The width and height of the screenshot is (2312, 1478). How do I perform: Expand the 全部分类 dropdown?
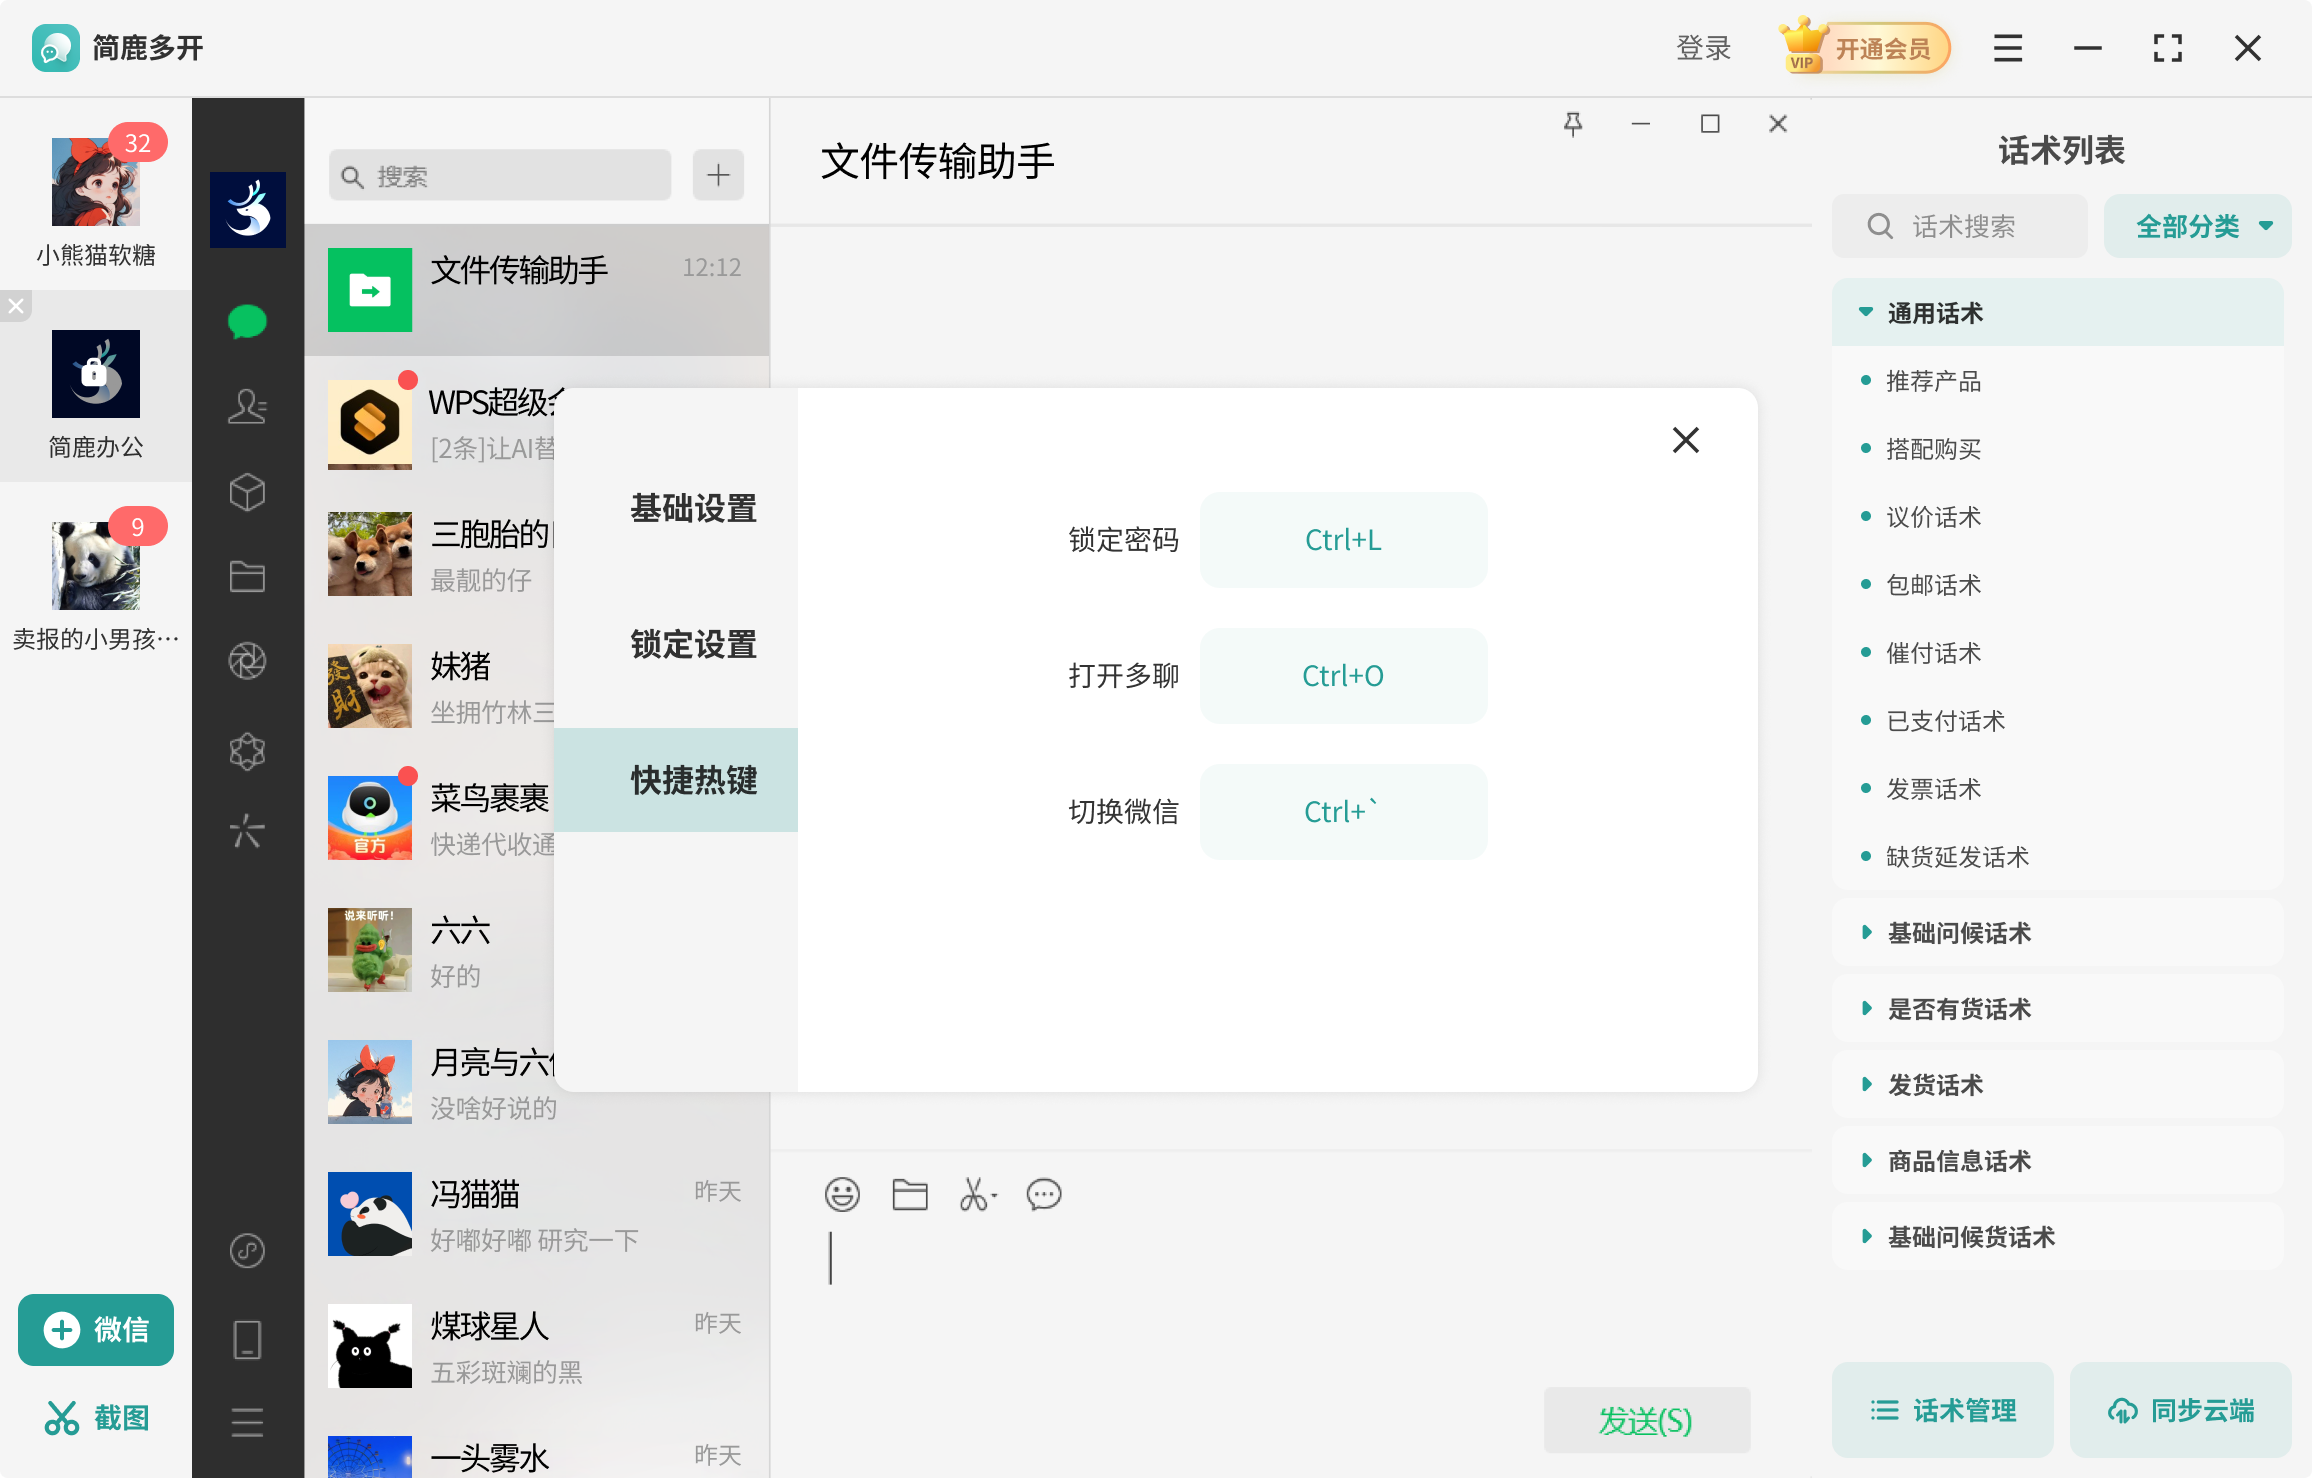(x=2197, y=226)
